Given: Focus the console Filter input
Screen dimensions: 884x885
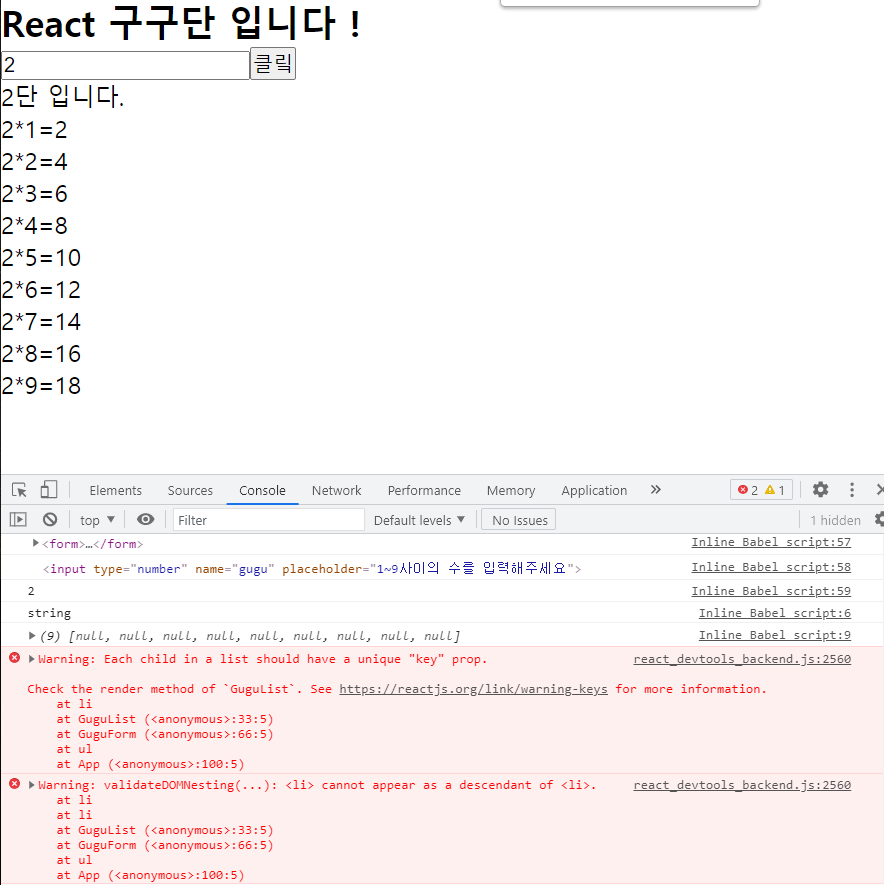Looking at the screenshot, I should (269, 520).
